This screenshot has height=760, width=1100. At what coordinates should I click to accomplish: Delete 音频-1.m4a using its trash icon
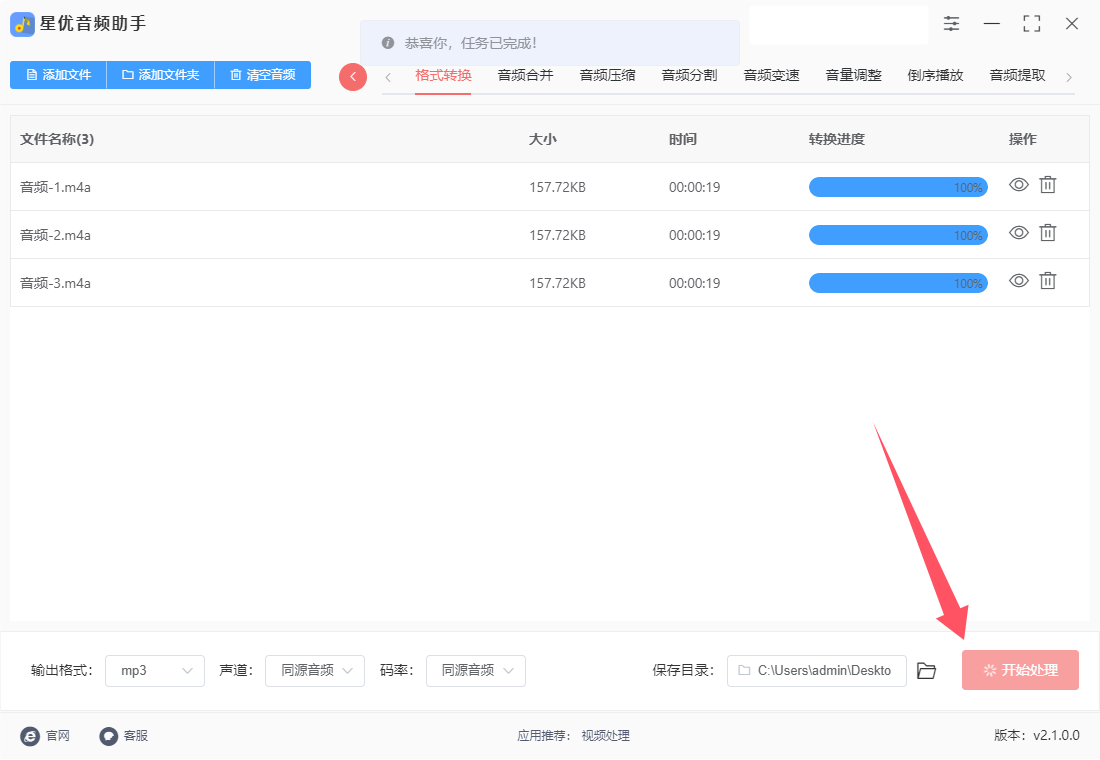pos(1047,185)
